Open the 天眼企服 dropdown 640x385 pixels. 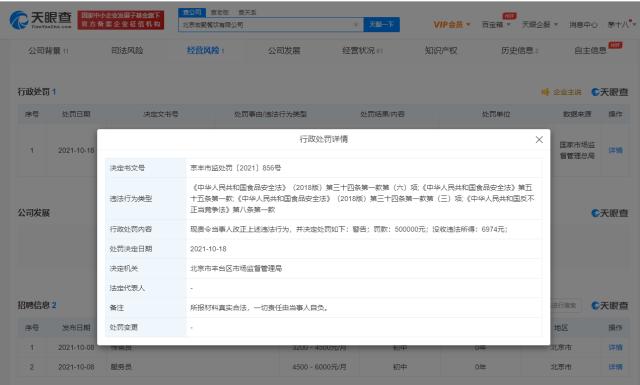(540, 24)
